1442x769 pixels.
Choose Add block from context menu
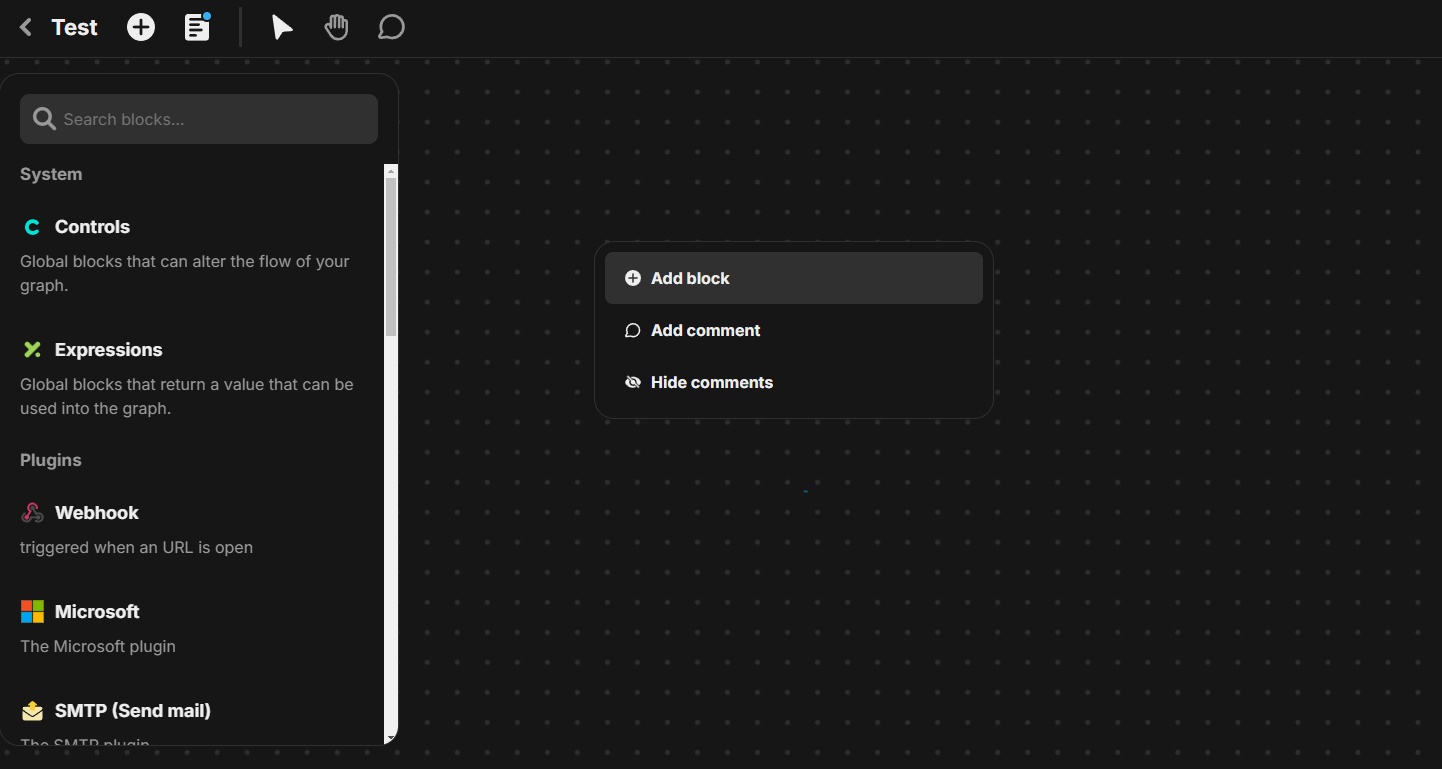point(794,278)
